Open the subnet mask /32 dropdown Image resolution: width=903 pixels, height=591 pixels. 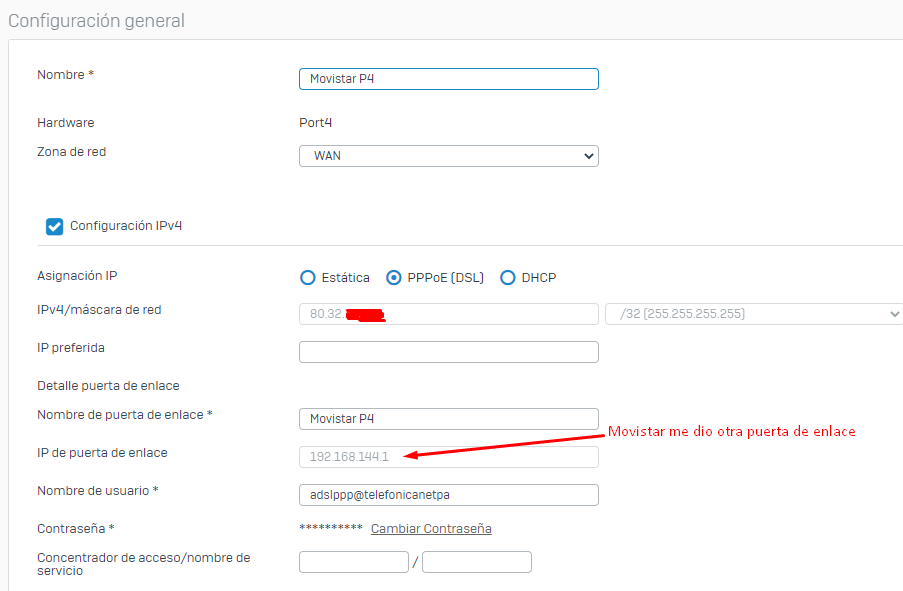pyautogui.click(x=753, y=313)
